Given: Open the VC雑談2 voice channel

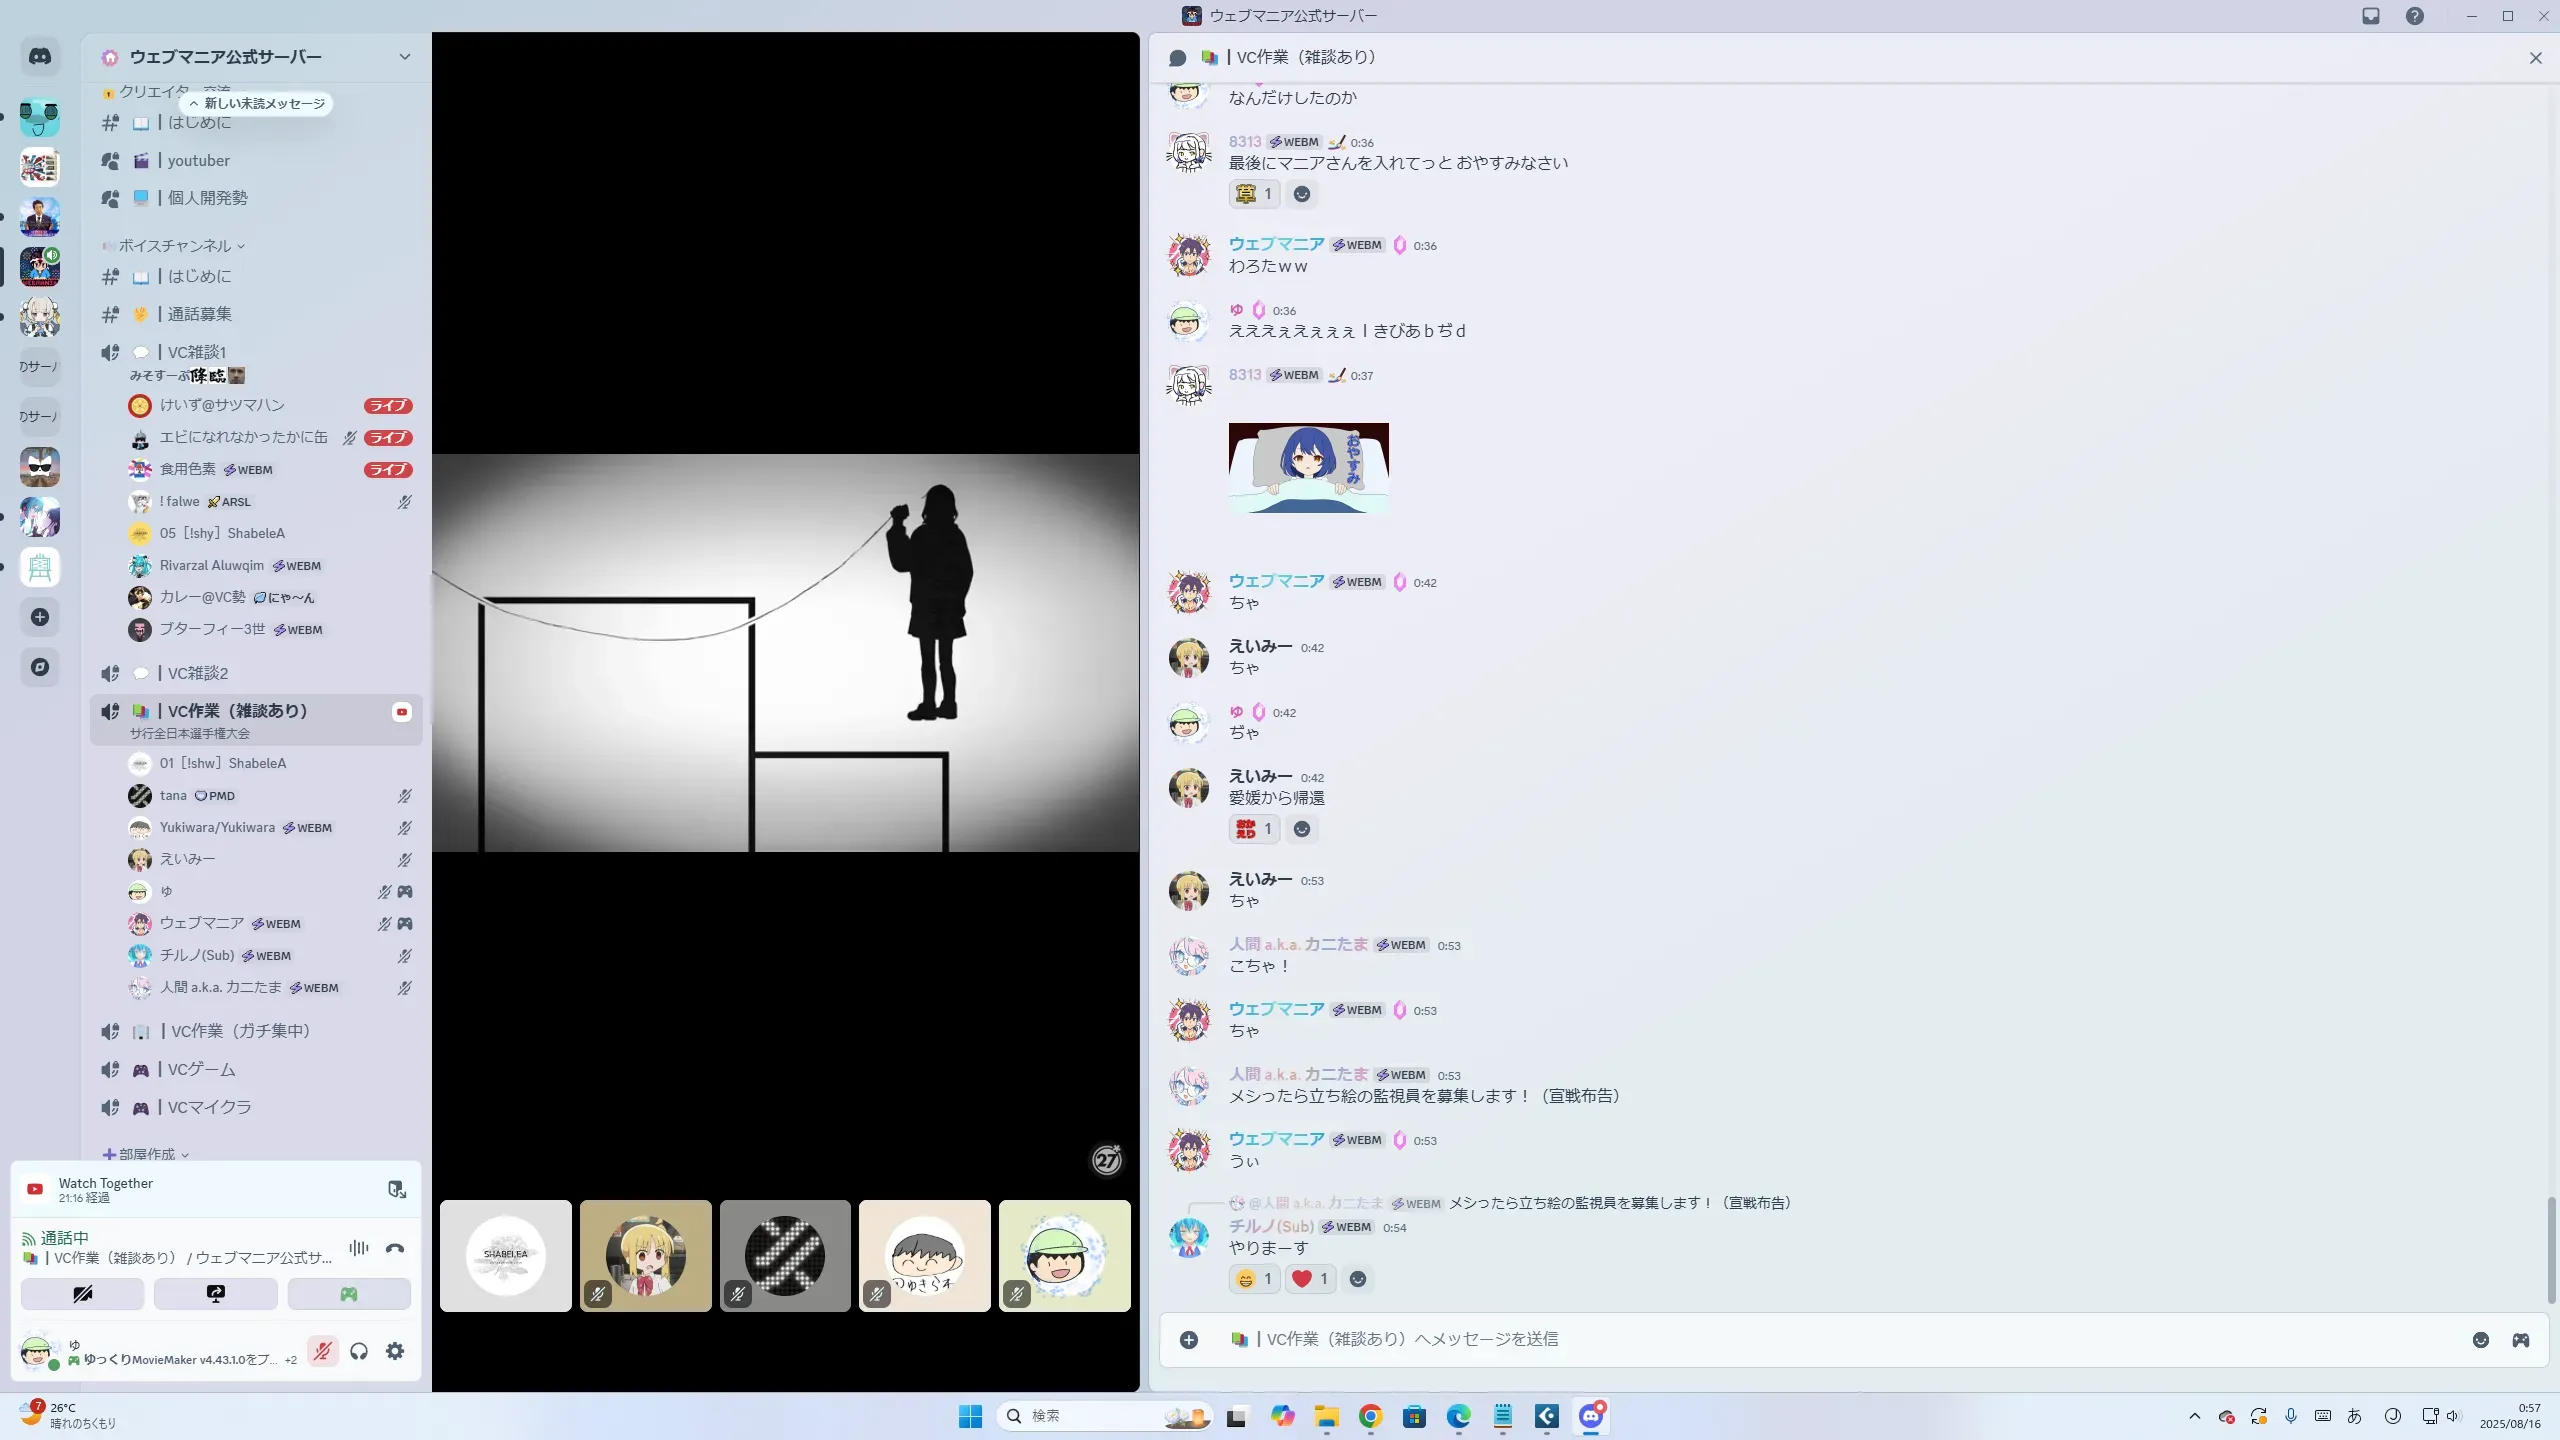Looking at the screenshot, I should coord(198,673).
